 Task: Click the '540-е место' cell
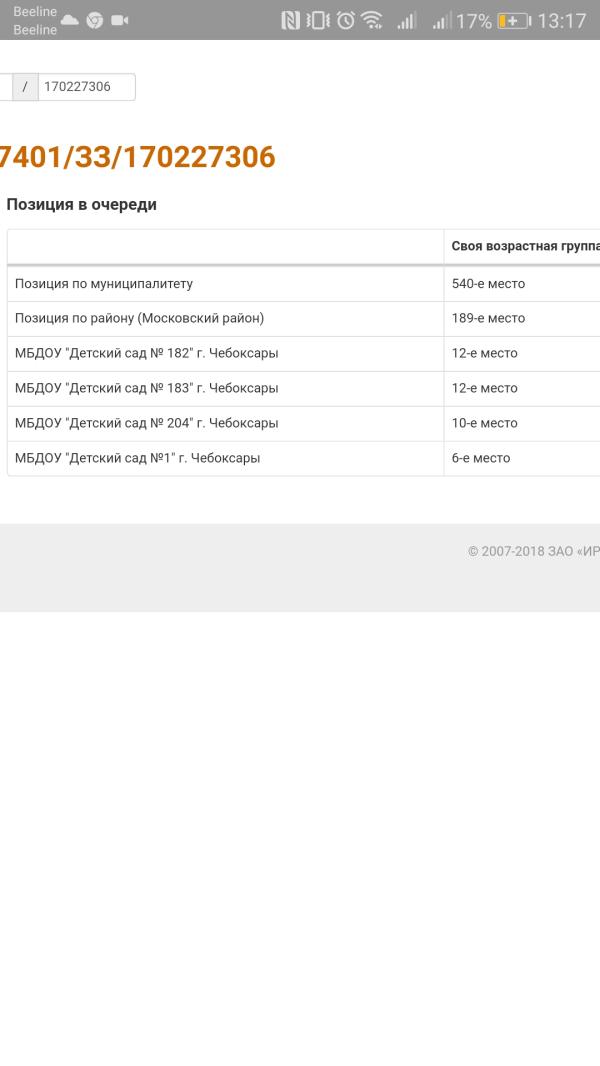point(489,283)
